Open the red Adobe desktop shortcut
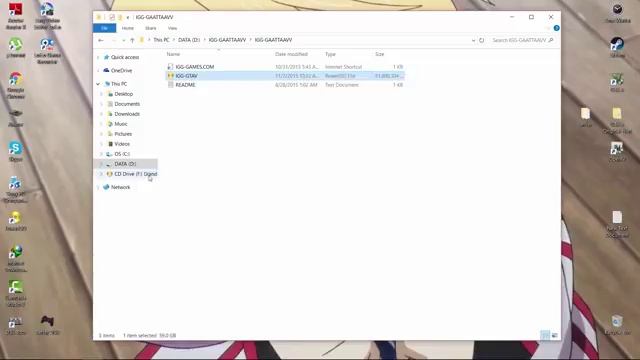Viewport: 640px width, 360px height. (16, 16)
